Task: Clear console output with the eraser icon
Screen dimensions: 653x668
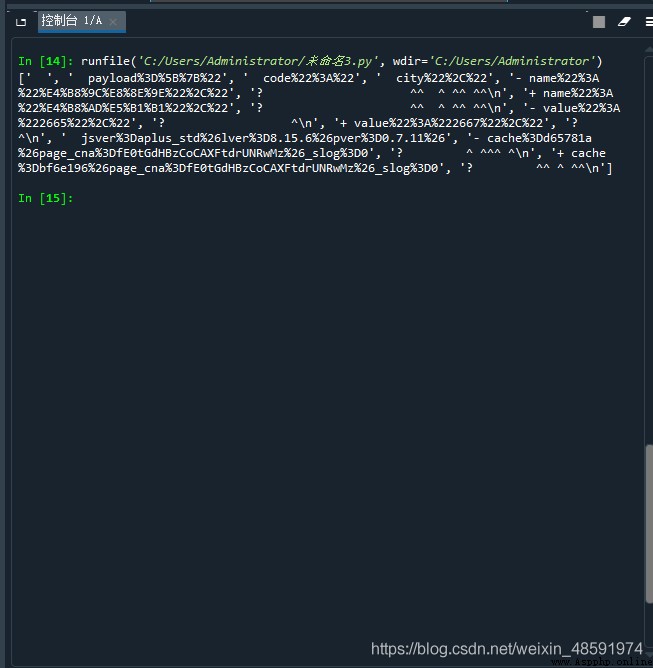Action: (x=624, y=22)
